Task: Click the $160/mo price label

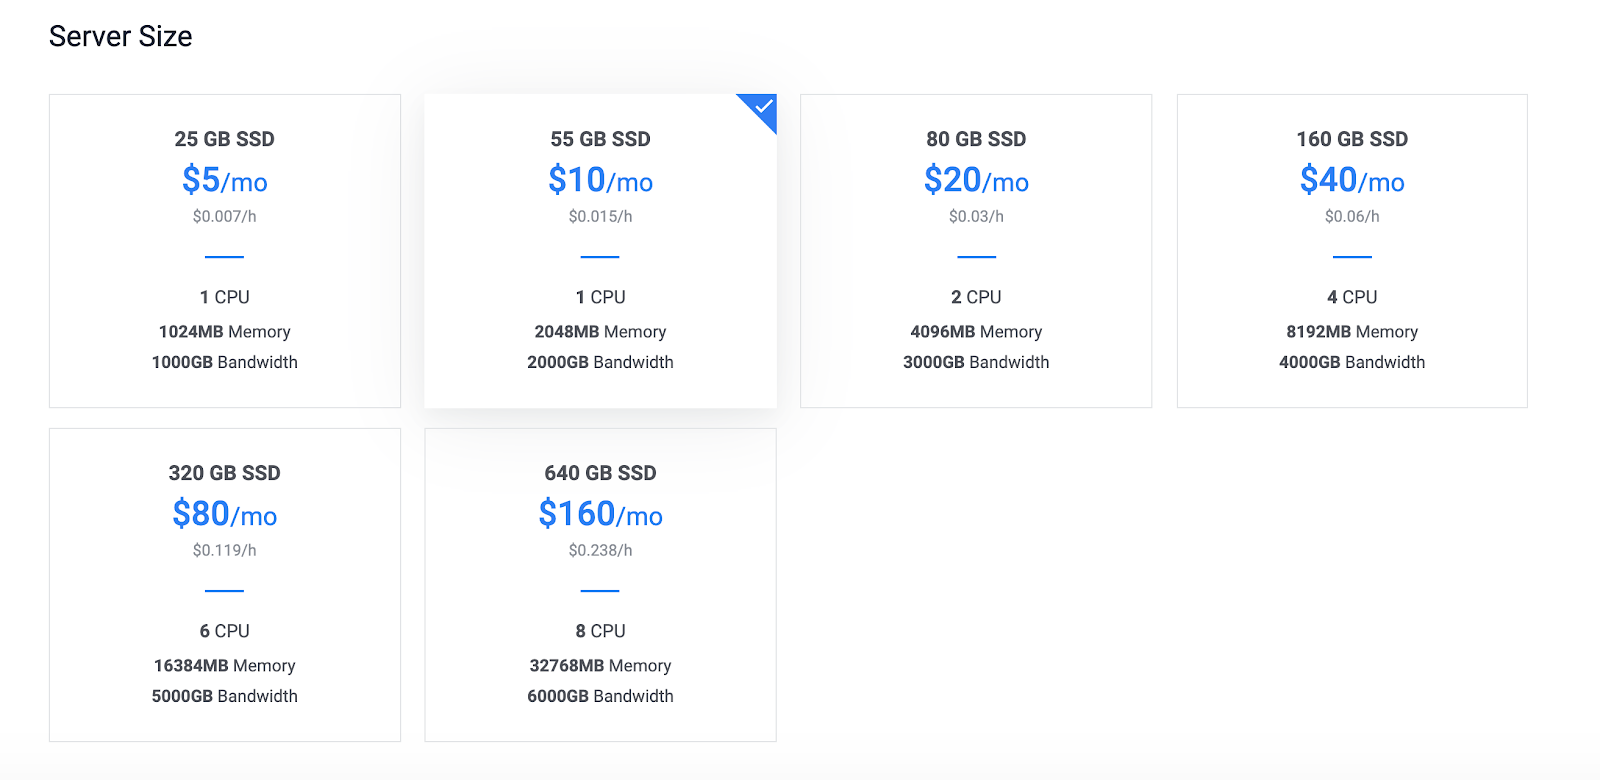Action: click(600, 515)
